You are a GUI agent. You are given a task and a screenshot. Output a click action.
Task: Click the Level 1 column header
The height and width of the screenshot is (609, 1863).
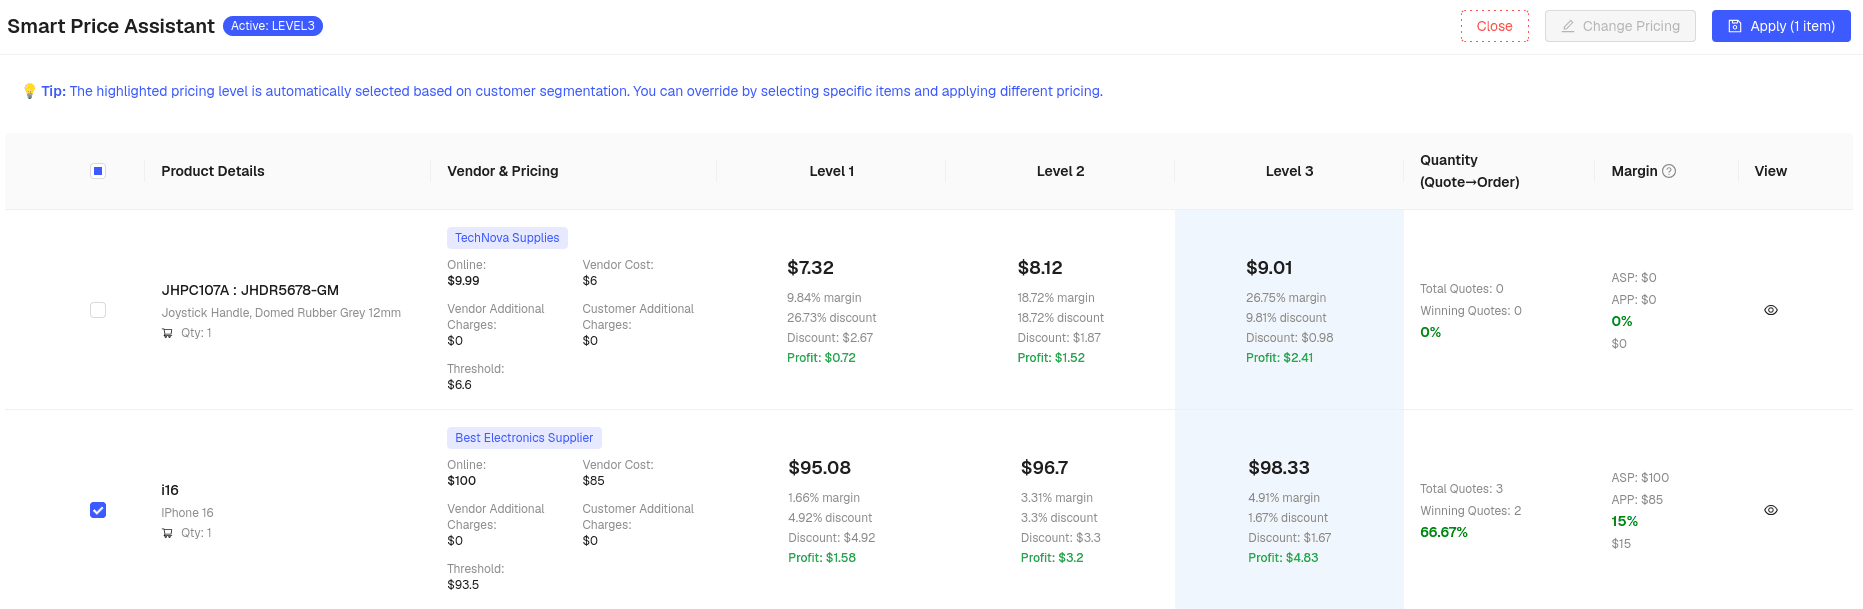click(x=831, y=171)
